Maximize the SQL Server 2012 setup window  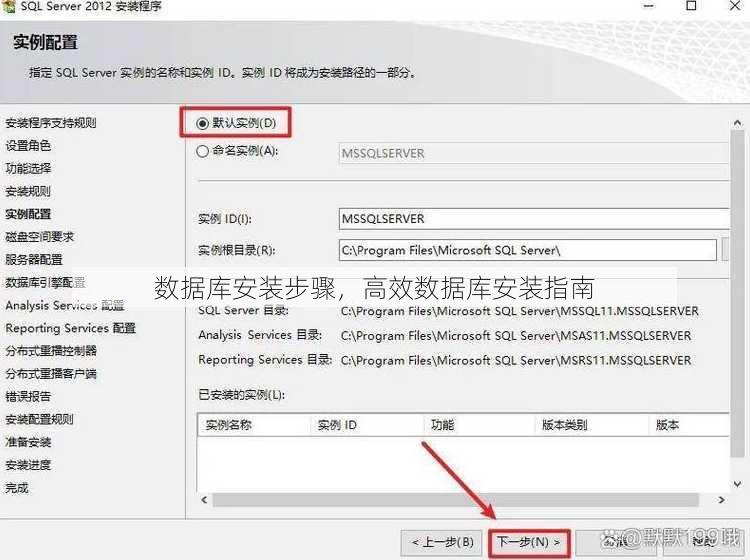tap(691, 6)
